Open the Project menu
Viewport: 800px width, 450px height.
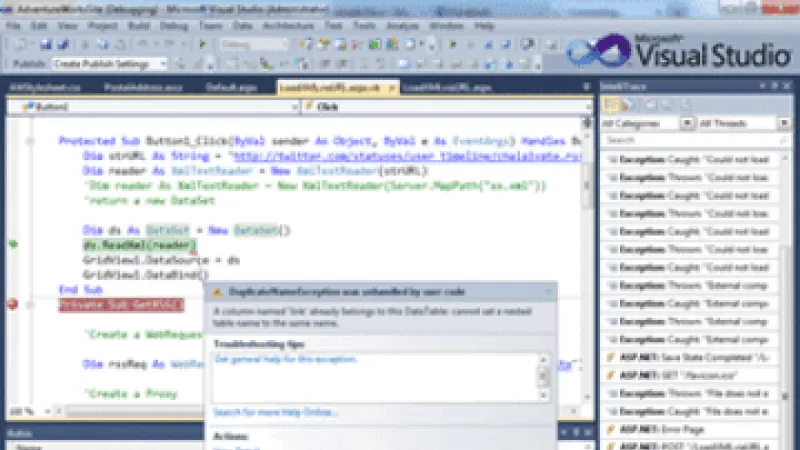[103, 26]
